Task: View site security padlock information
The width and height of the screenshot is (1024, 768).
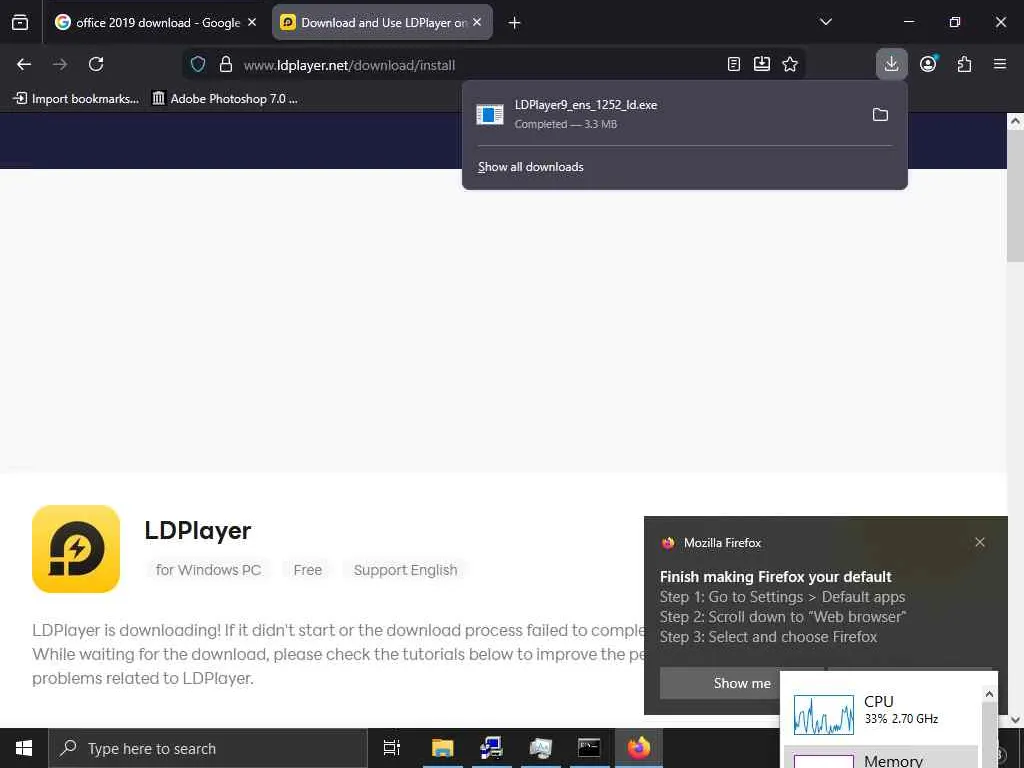Action: tap(226, 64)
